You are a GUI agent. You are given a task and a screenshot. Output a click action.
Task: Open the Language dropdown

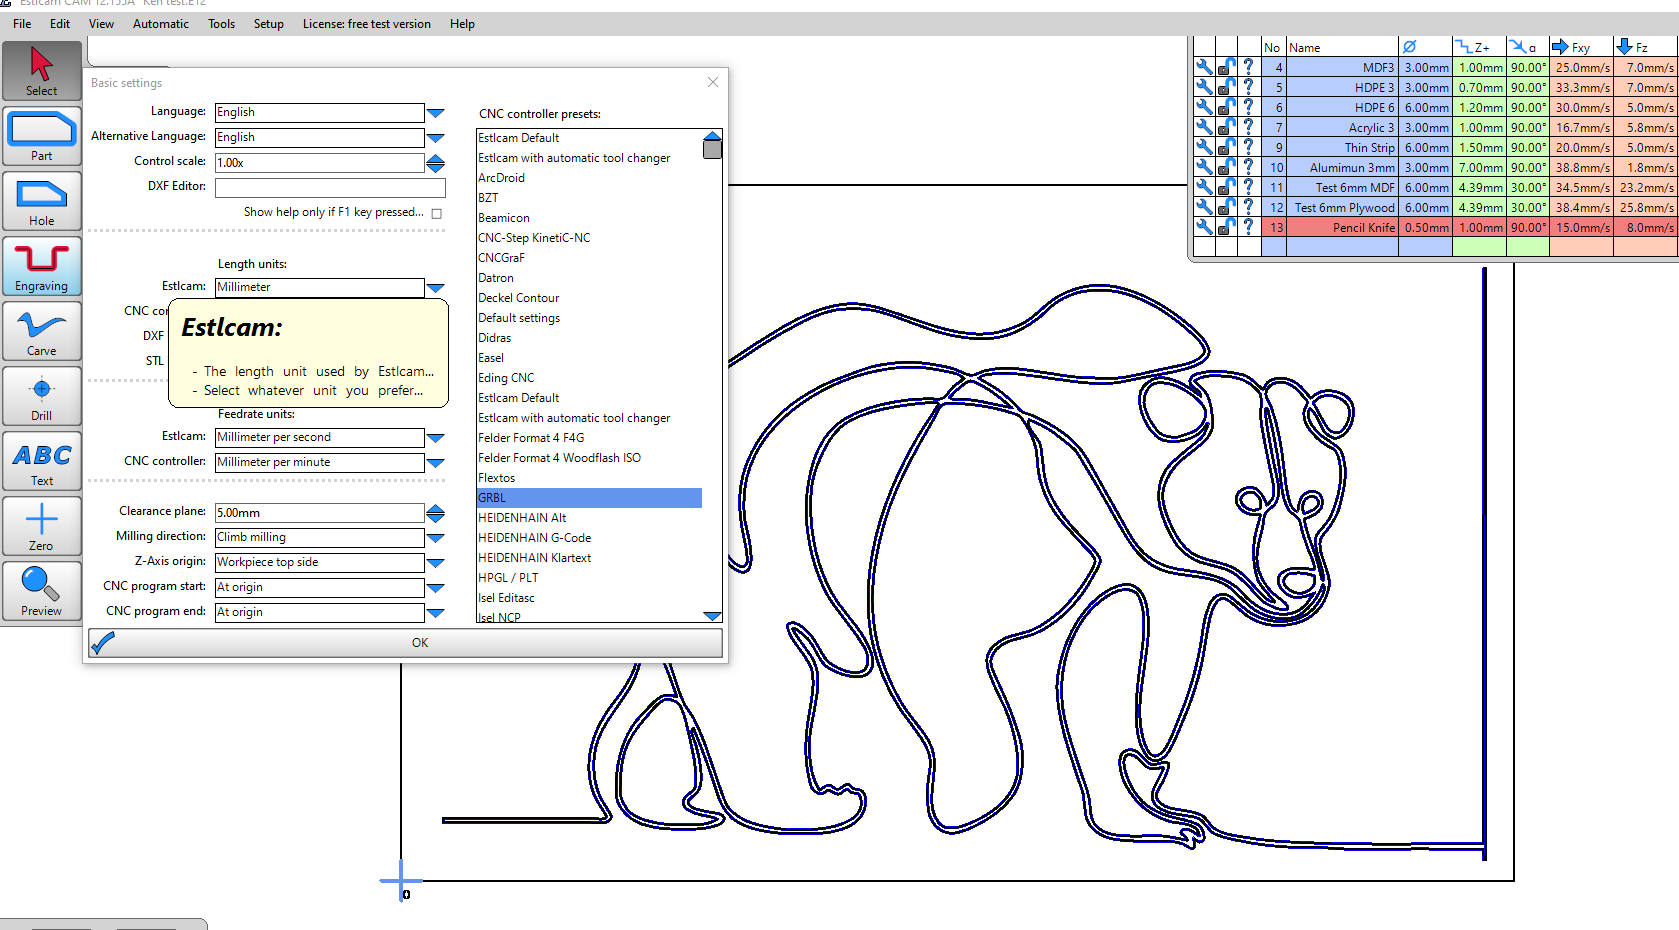(x=435, y=113)
